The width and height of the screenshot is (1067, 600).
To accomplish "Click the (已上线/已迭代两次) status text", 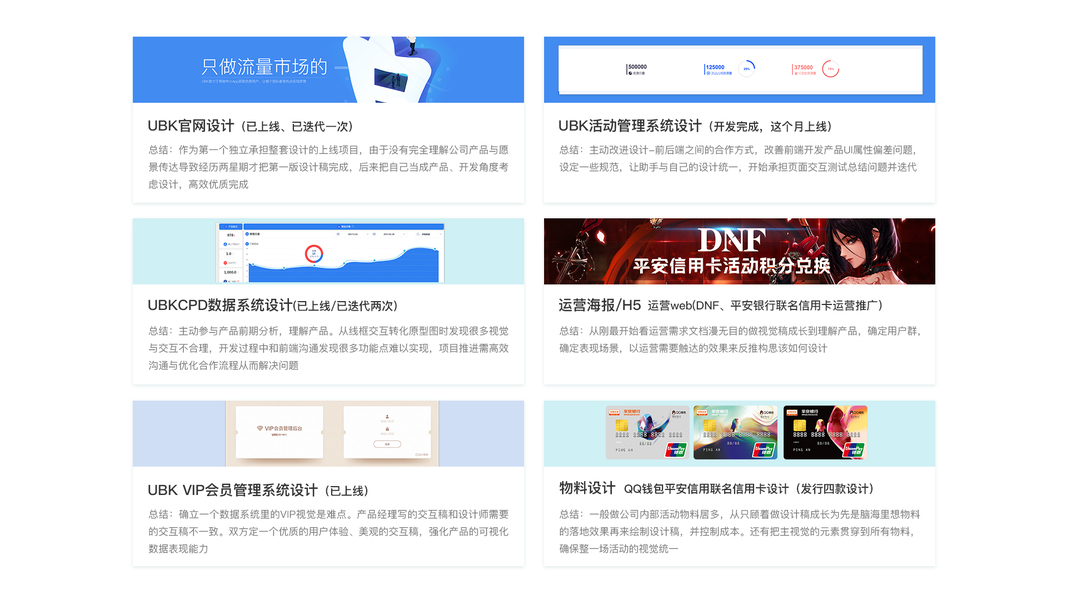I will 346,306.
